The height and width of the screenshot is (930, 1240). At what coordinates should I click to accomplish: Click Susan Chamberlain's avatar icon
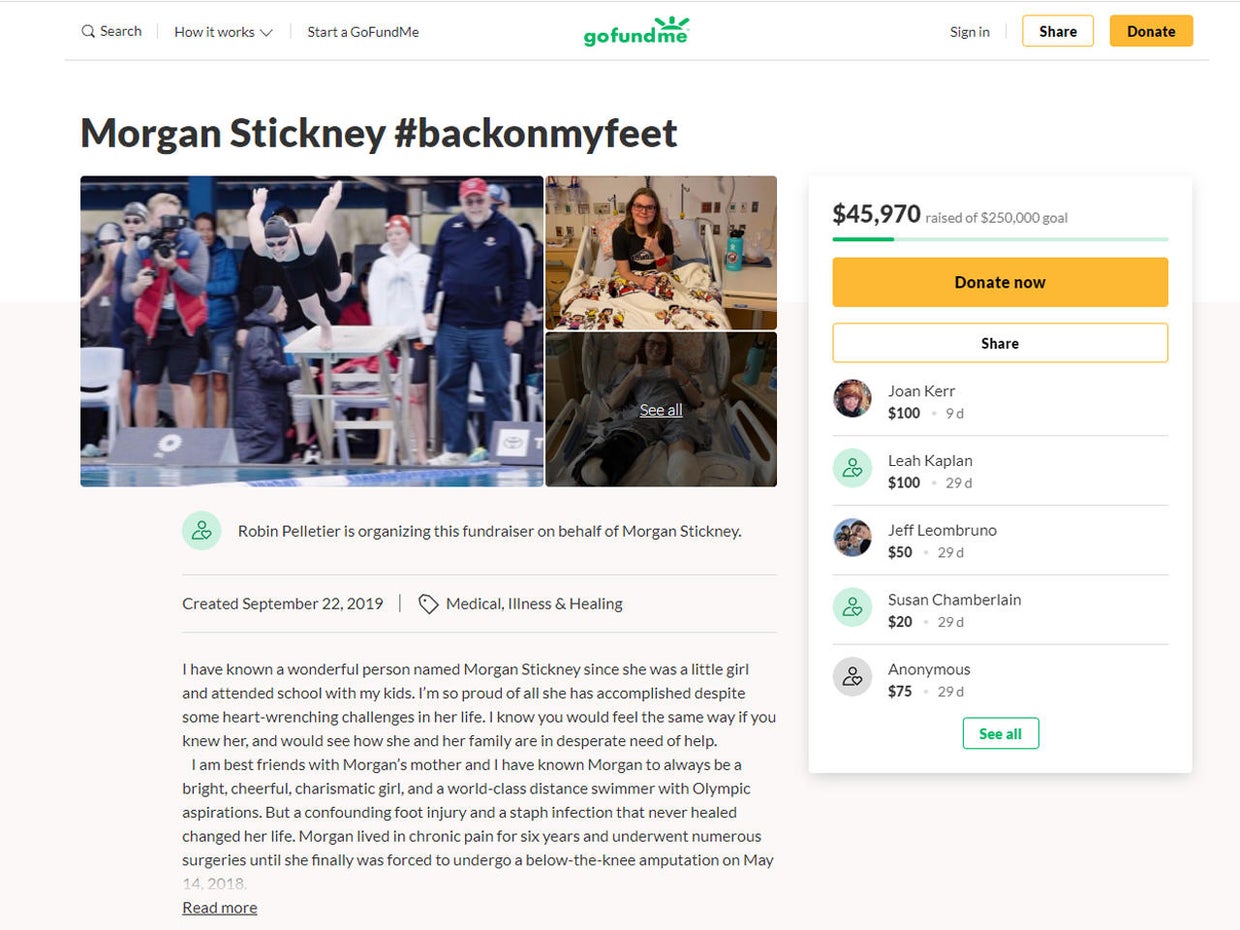click(852, 606)
